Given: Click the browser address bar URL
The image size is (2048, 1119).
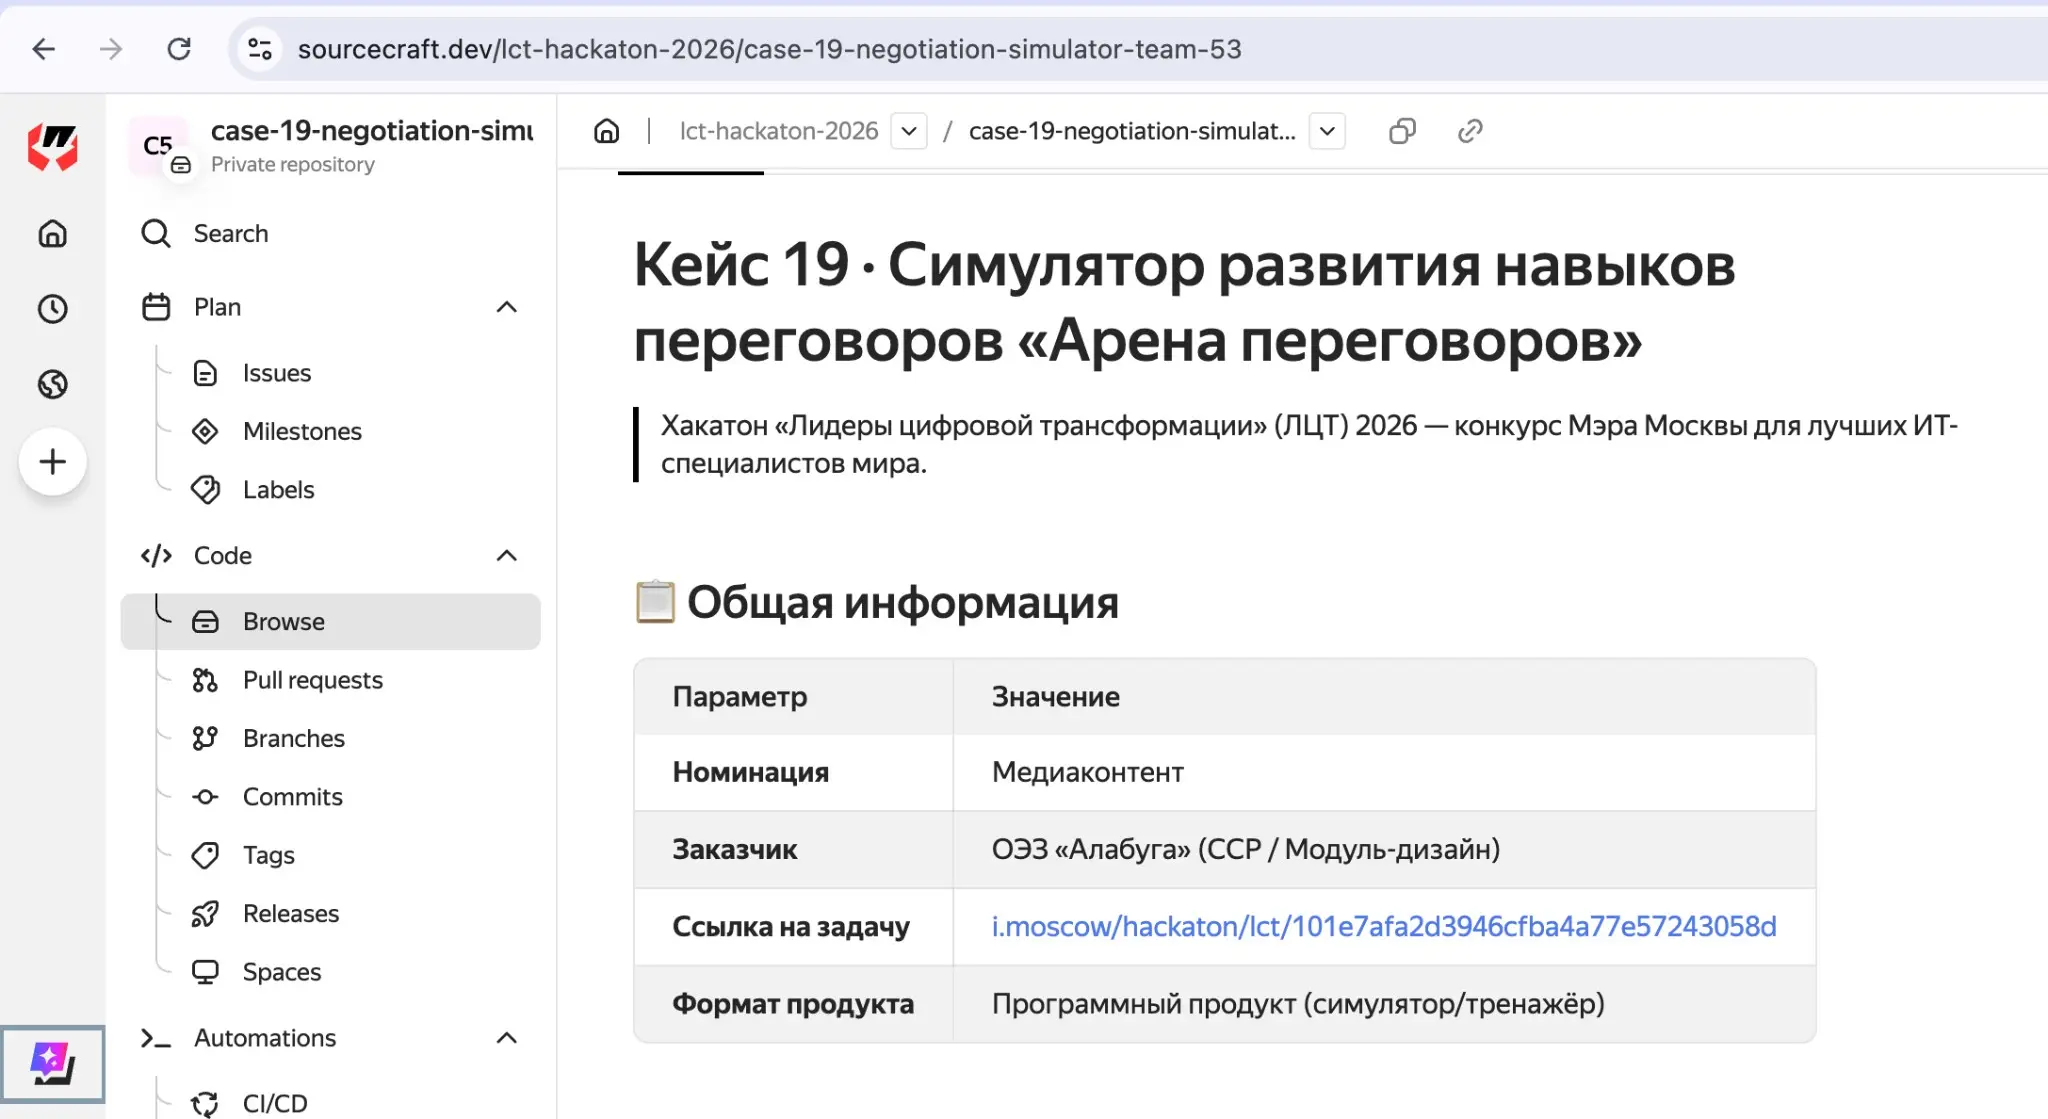Looking at the screenshot, I should coord(769,49).
